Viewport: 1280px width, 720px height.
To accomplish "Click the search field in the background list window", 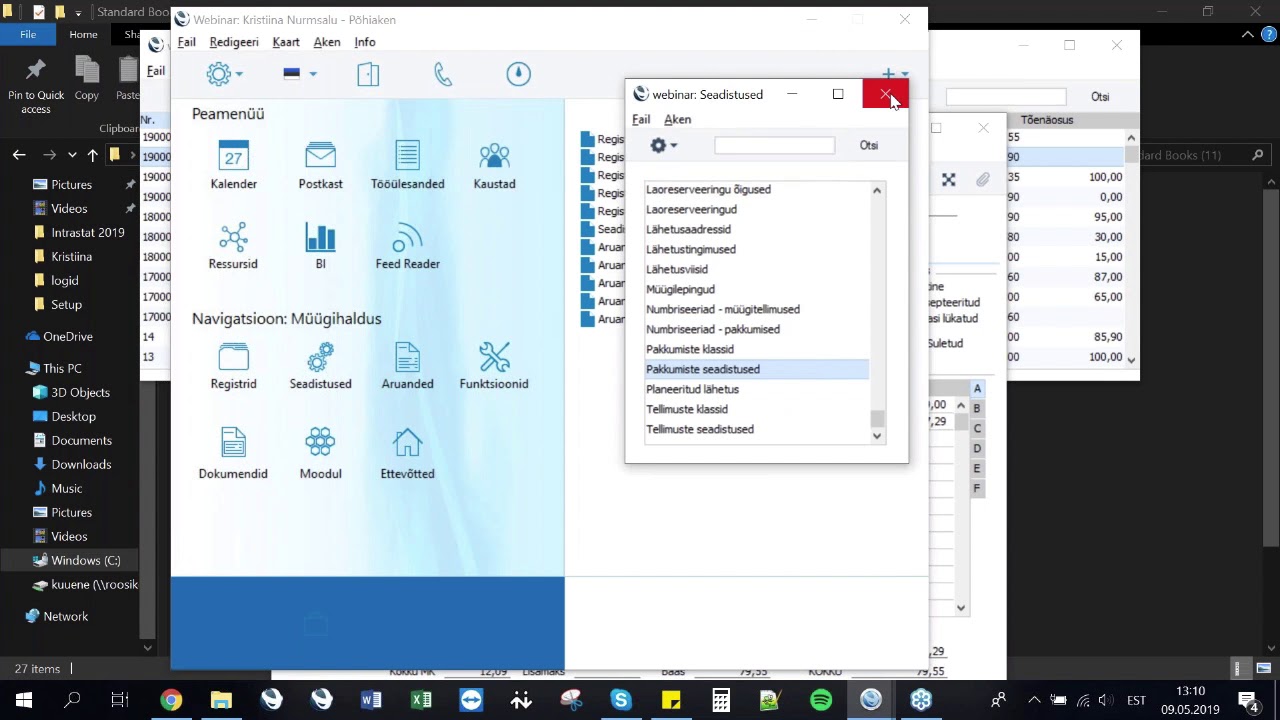I will click(x=1006, y=97).
